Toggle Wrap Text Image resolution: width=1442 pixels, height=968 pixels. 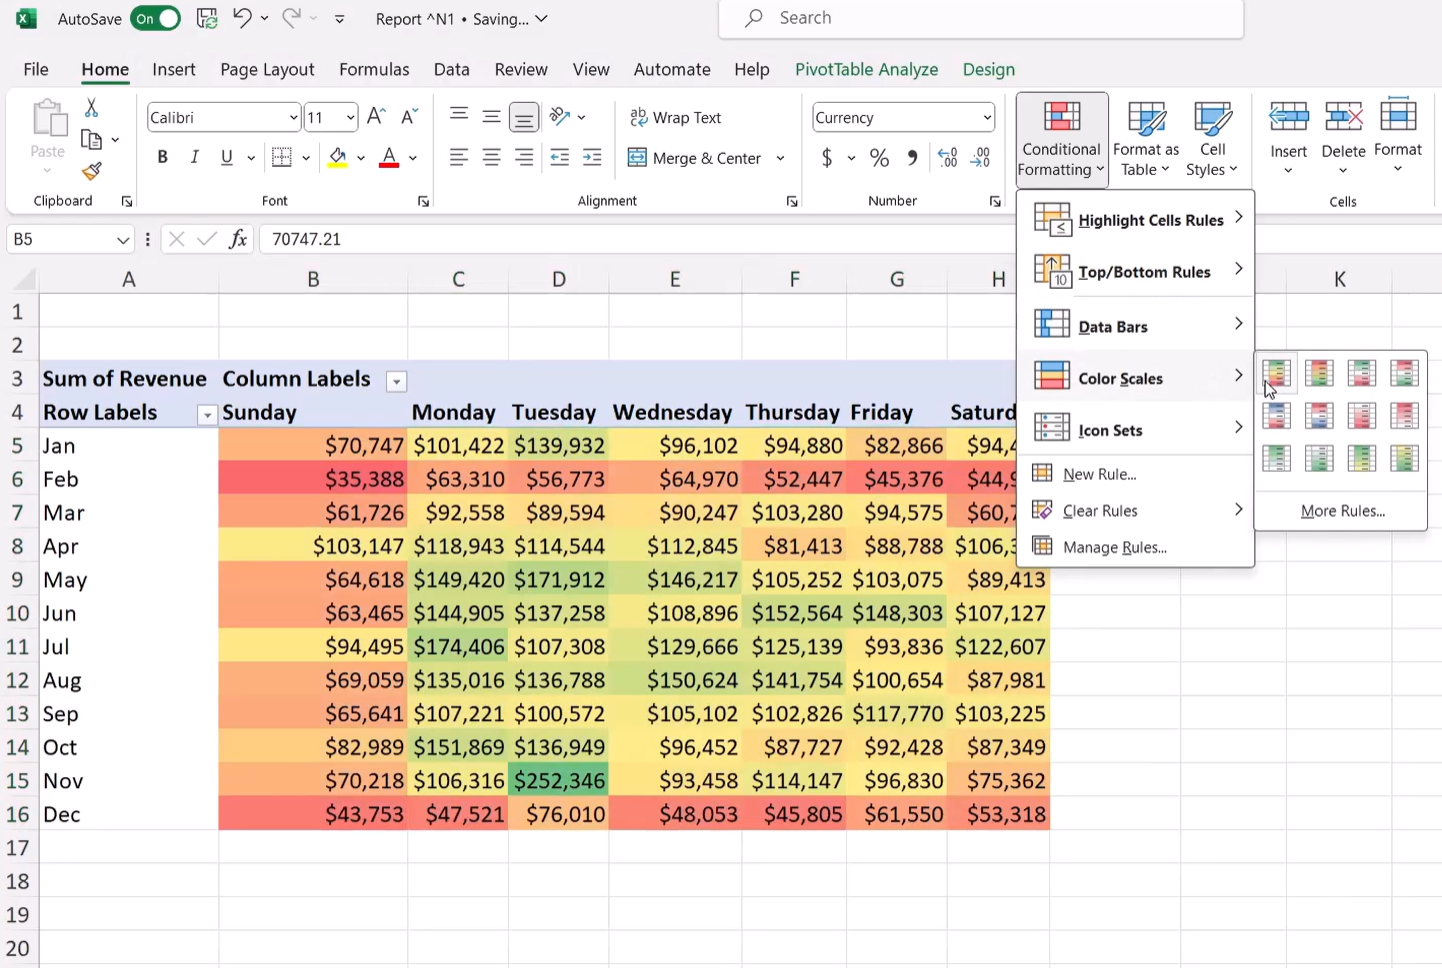pos(675,117)
